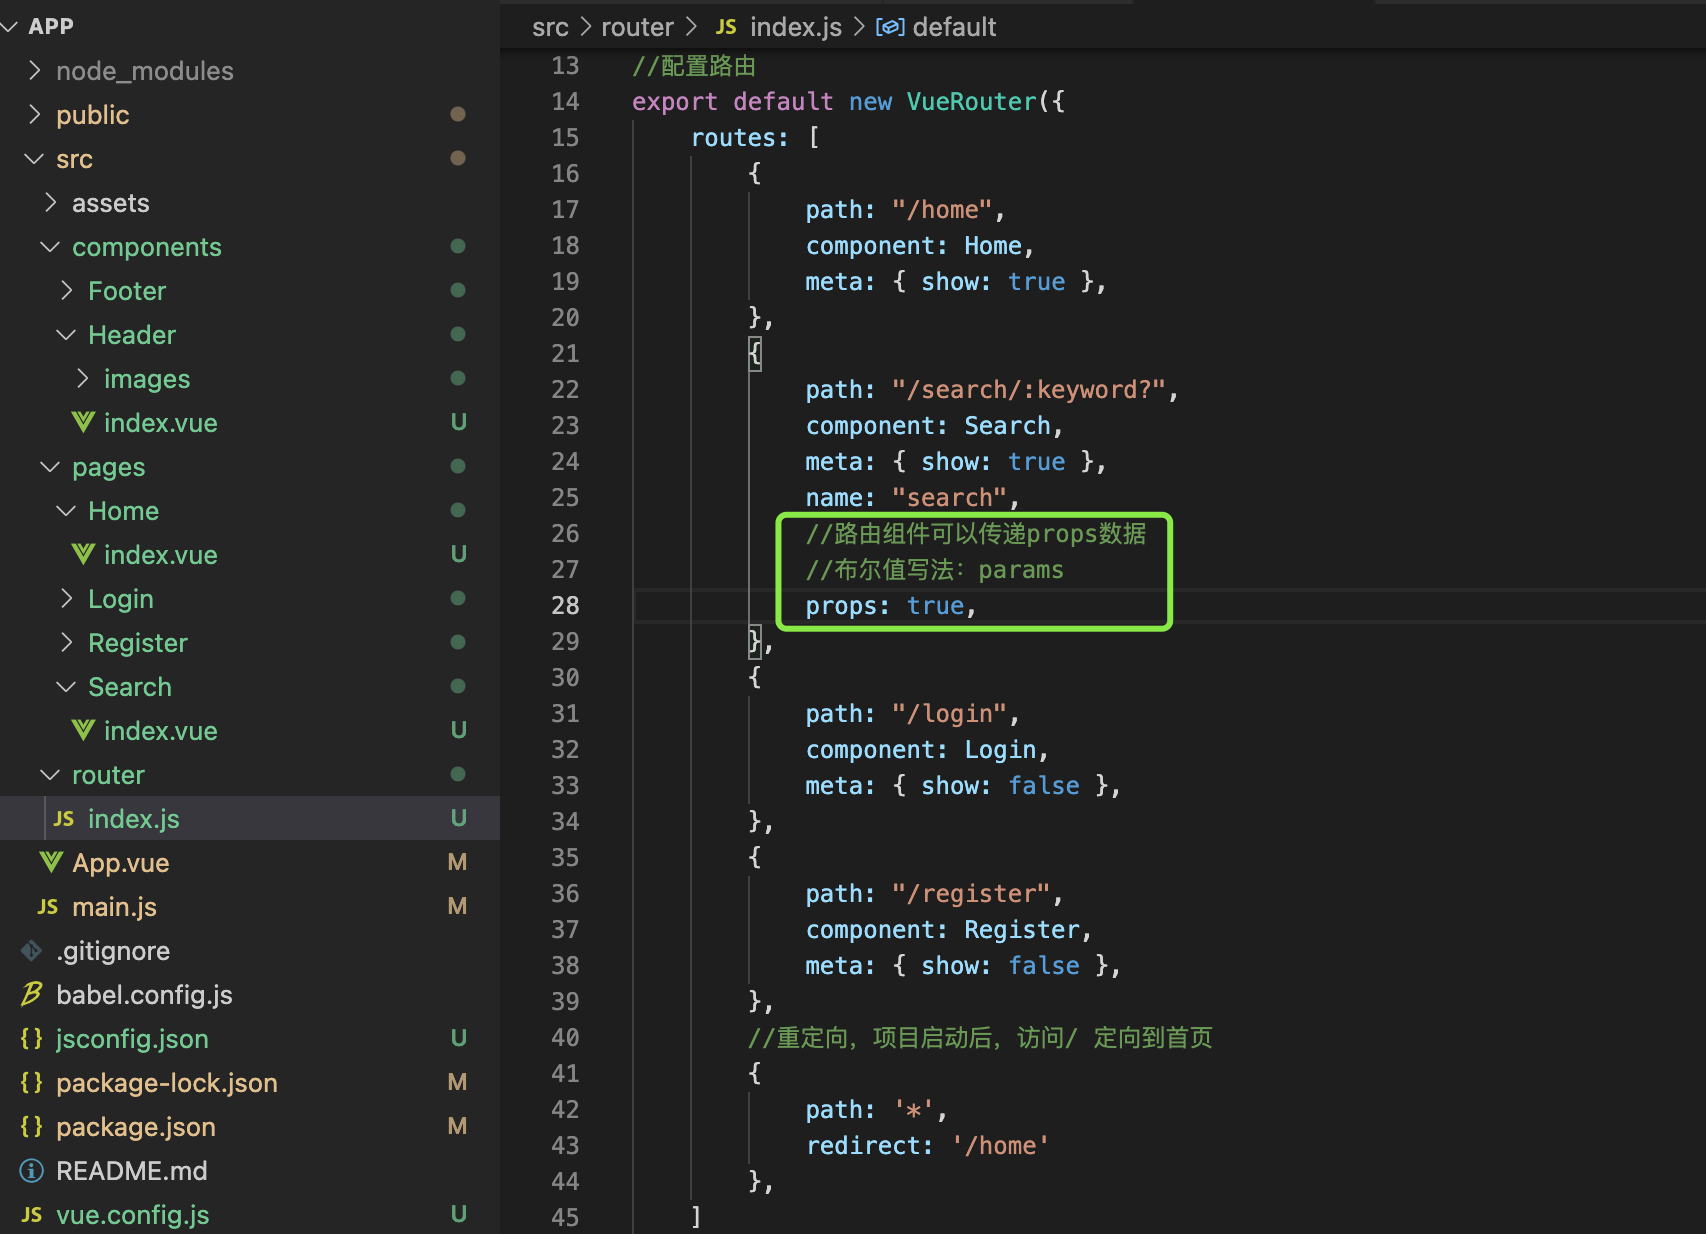Expand the public folder chevron

[x=35, y=114]
